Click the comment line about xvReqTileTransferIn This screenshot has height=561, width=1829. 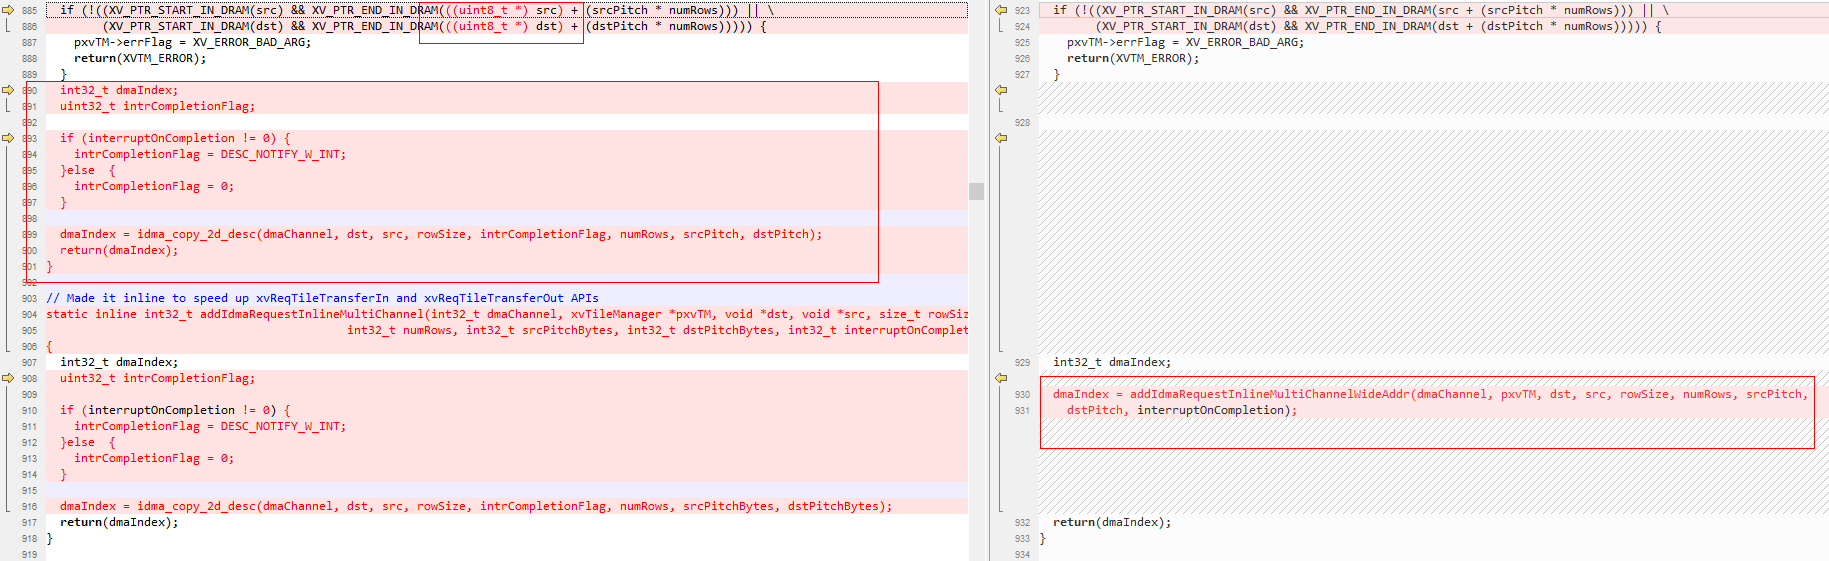[x=322, y=298]
